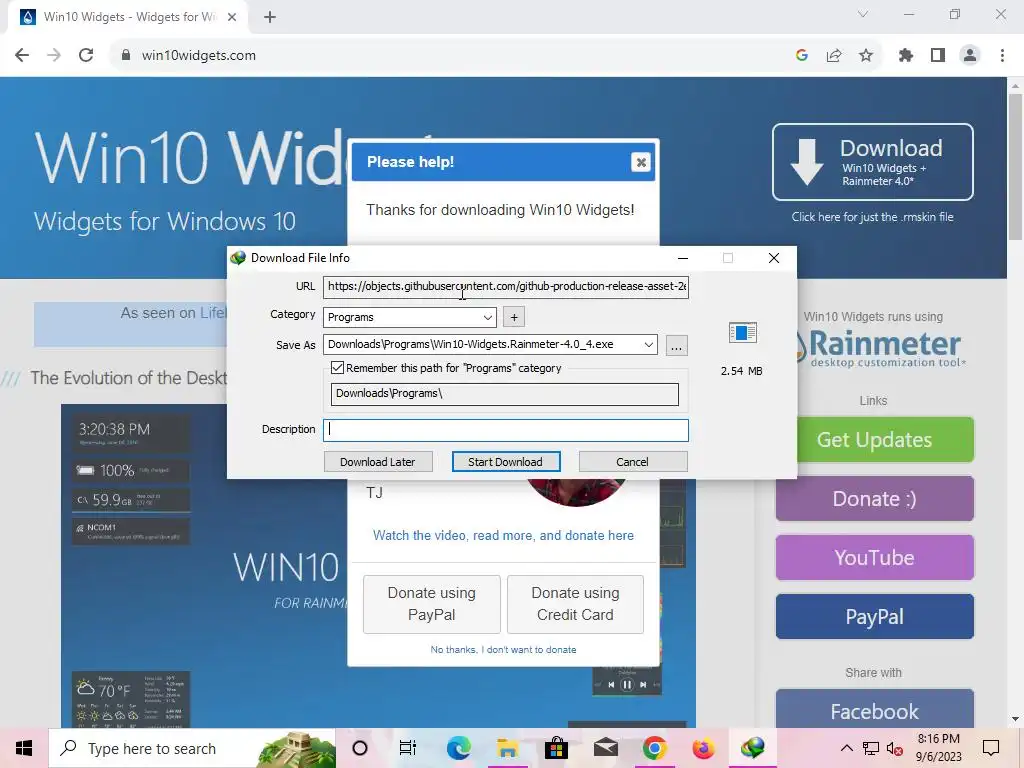Choose Donate using Credit Card
The width and height of the screenshot is (1024, 768).
pyautogui.click(x=575, y=604)
